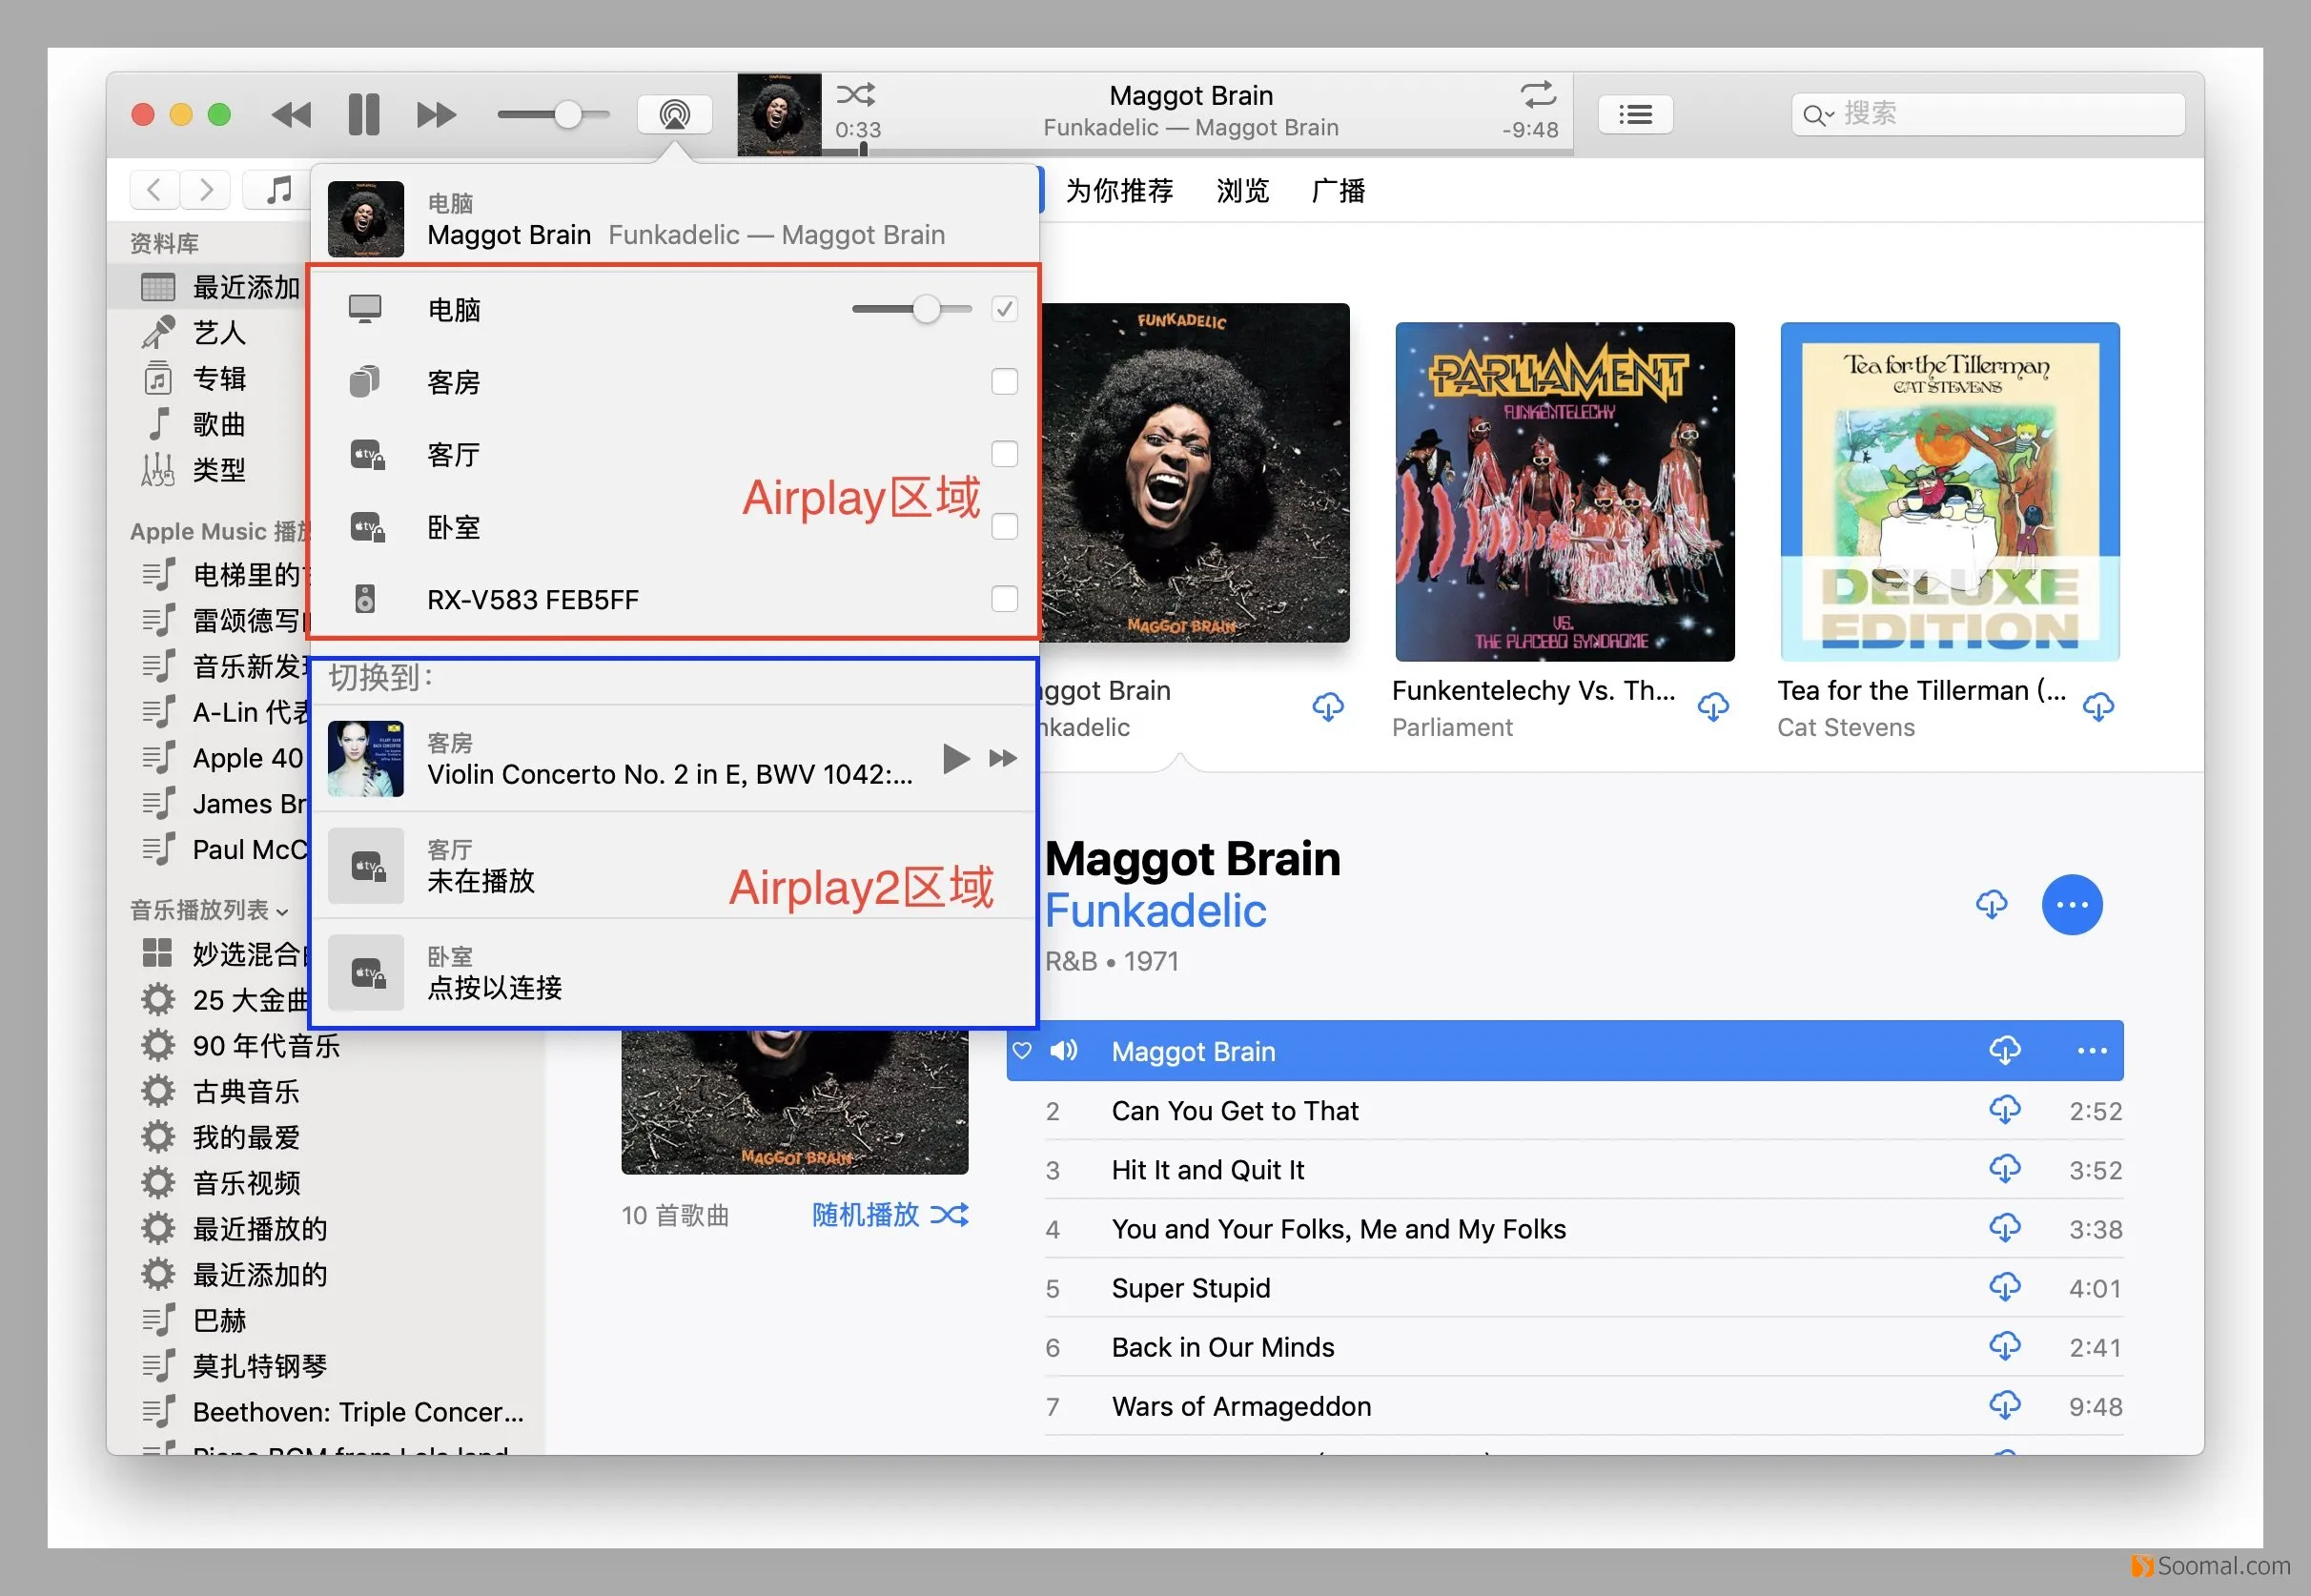Connect to 卧室 点按以连接 device

pos(674,973)
